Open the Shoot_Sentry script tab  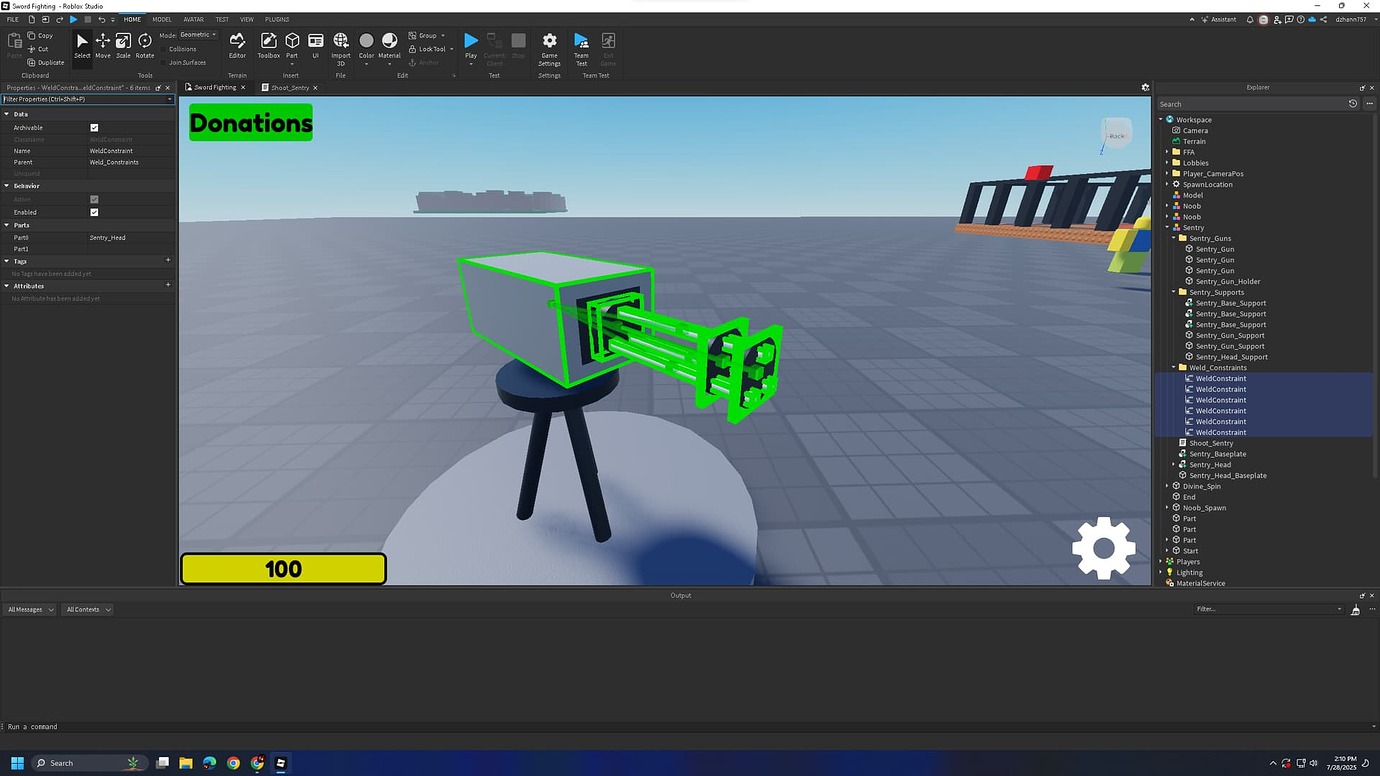click(x=288, y=87)
